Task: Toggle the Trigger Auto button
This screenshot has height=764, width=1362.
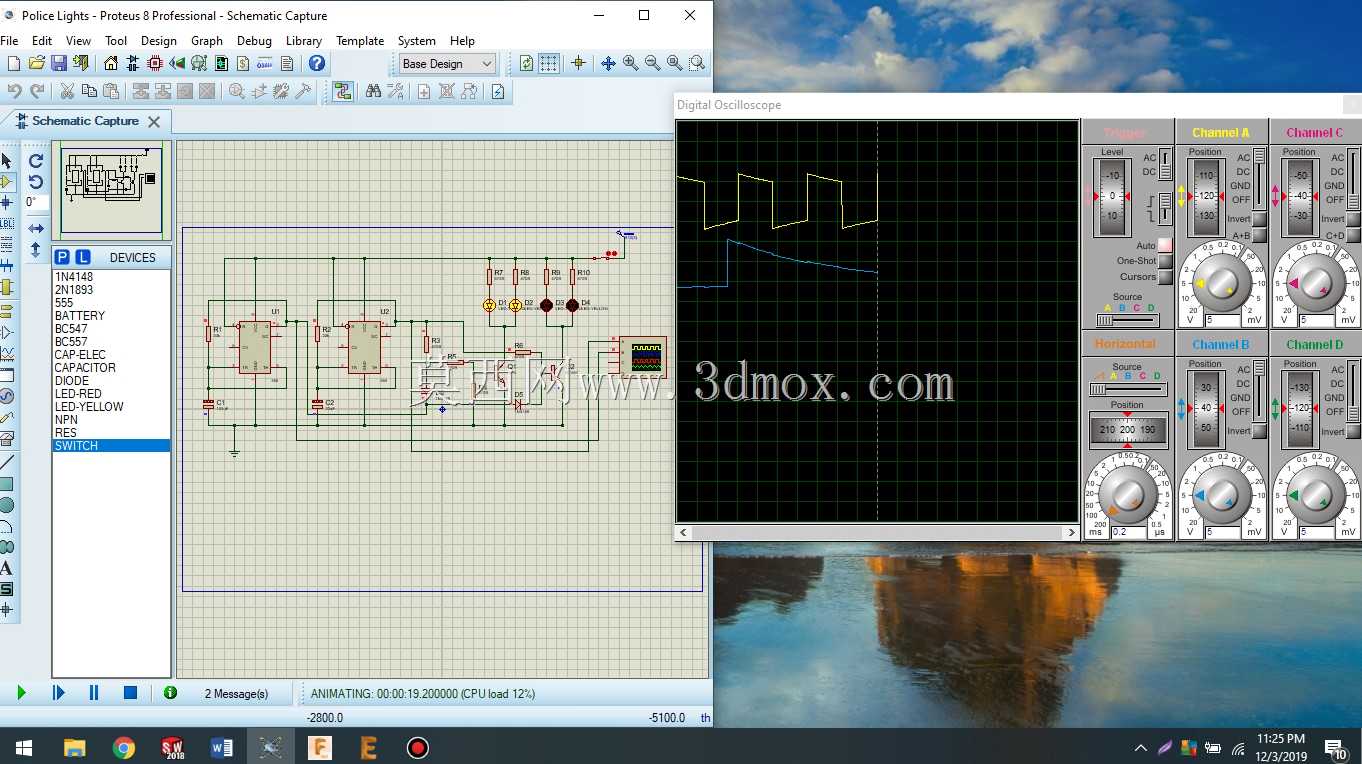Action: click(1165, 246)
